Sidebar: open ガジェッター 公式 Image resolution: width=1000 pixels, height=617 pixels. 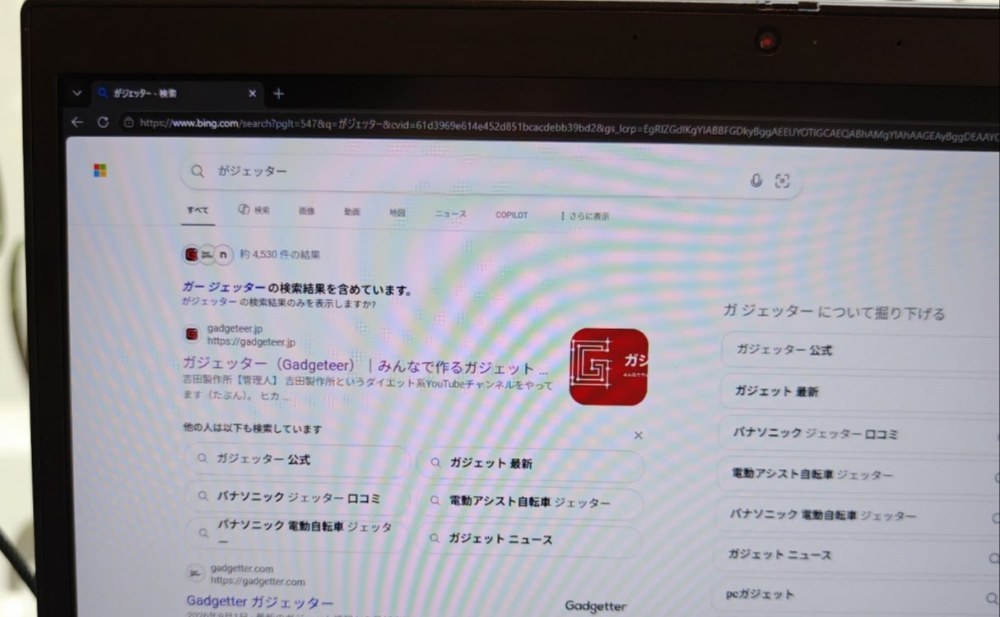click(860, 350)
